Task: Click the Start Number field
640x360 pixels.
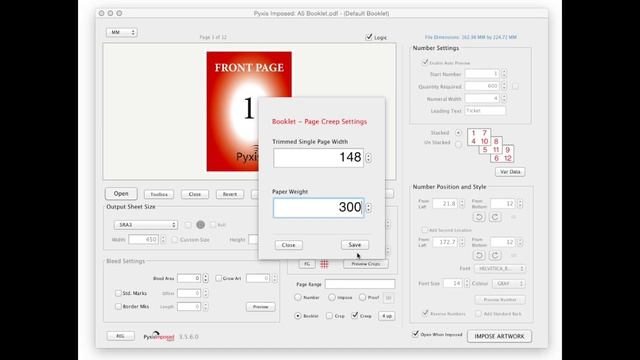Action: [x=482, y=74]
